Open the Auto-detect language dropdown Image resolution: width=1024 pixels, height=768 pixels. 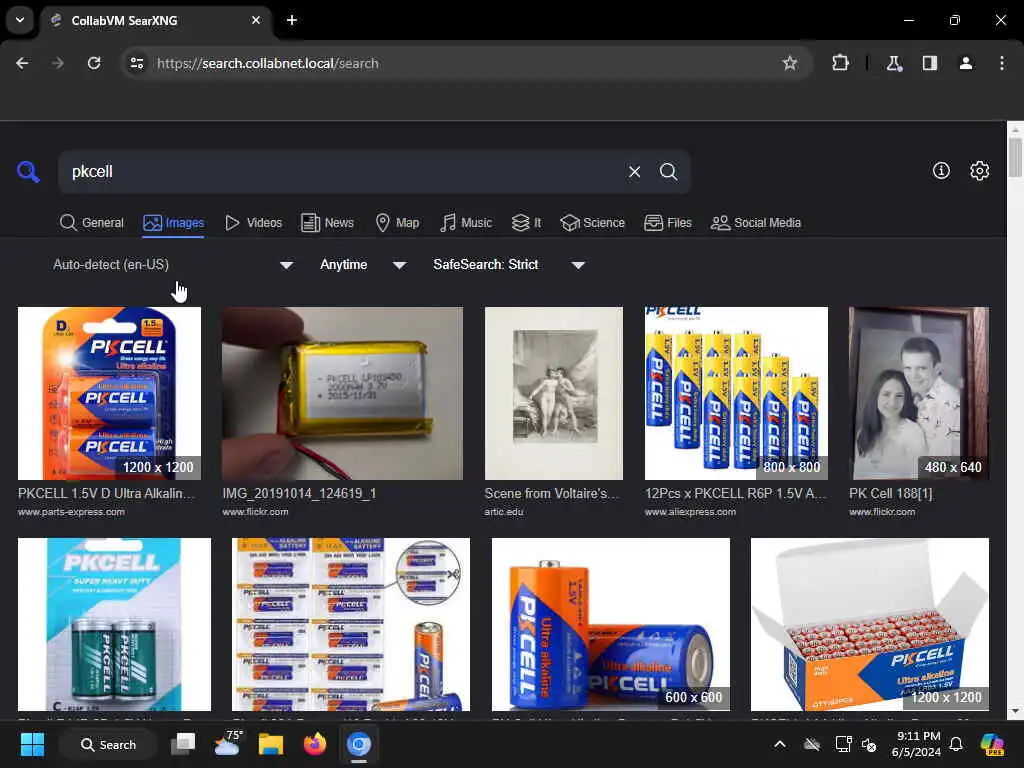tap(172, 264)
